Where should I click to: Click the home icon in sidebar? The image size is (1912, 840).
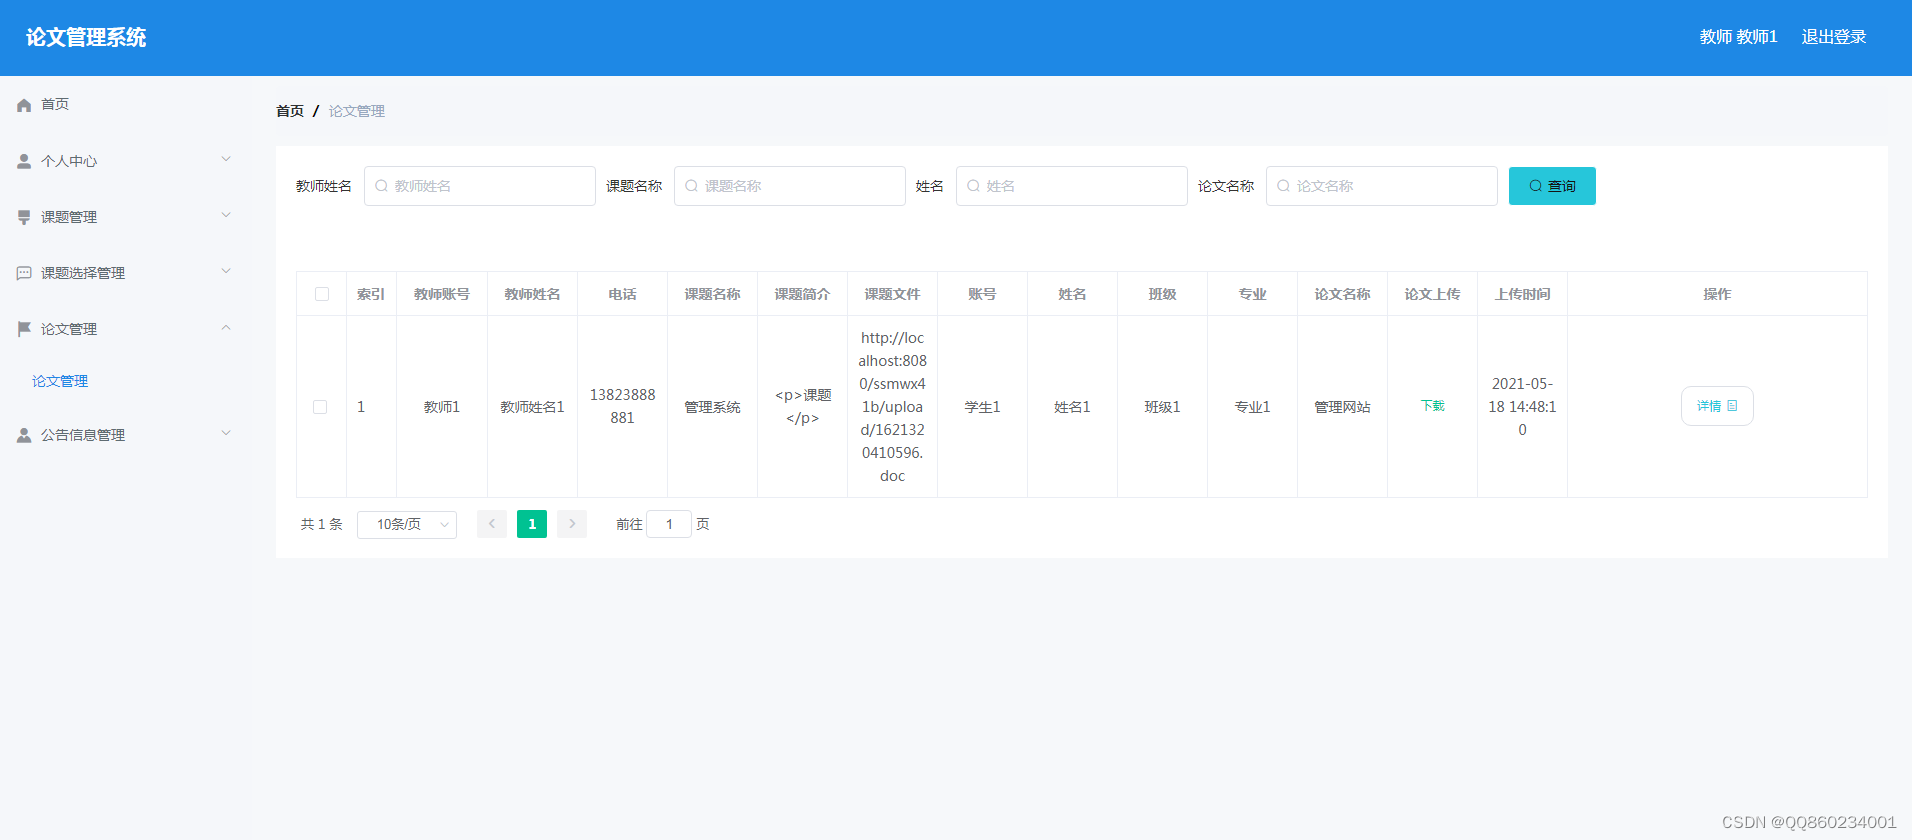point(24,105)
